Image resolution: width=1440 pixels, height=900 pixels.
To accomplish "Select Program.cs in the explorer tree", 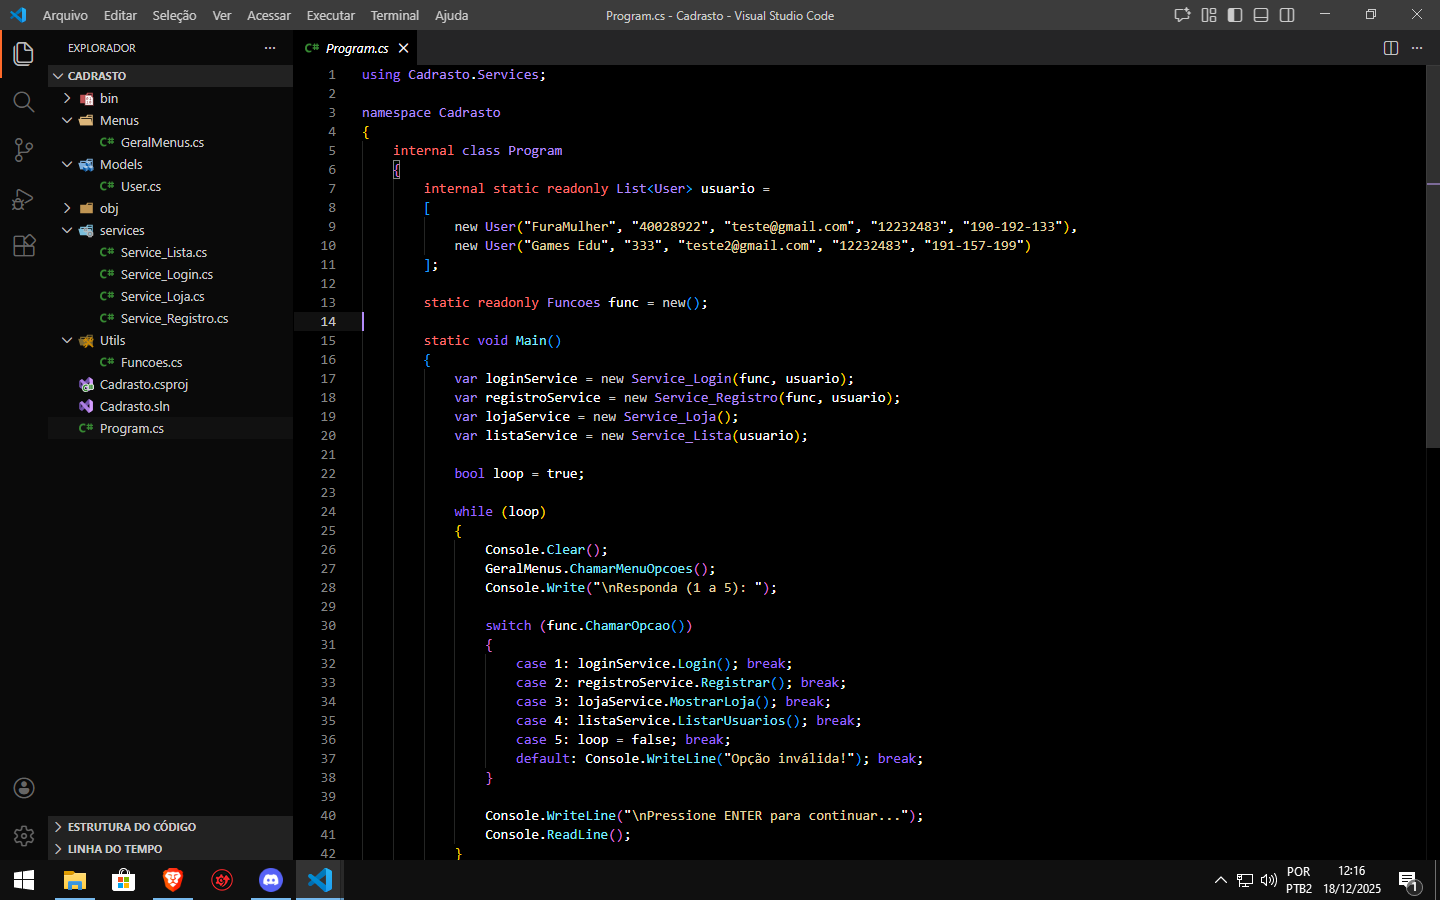I will coord(170,428).
